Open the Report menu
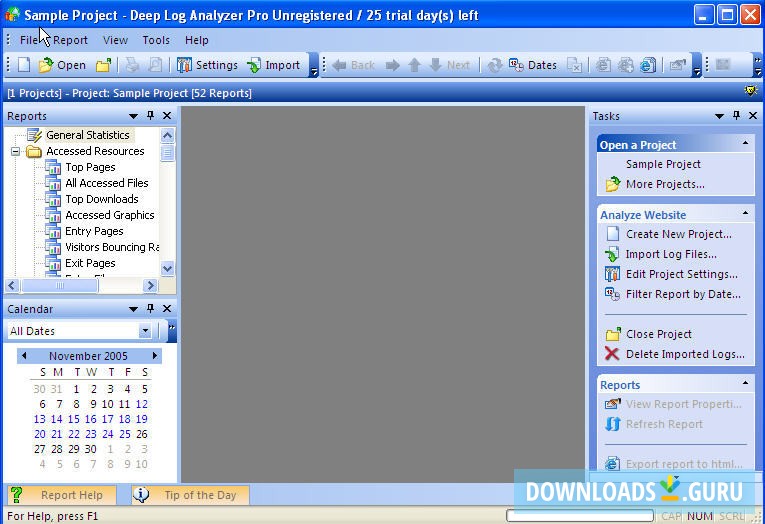Viewport: 765px width, 524px height. [70, 40]
